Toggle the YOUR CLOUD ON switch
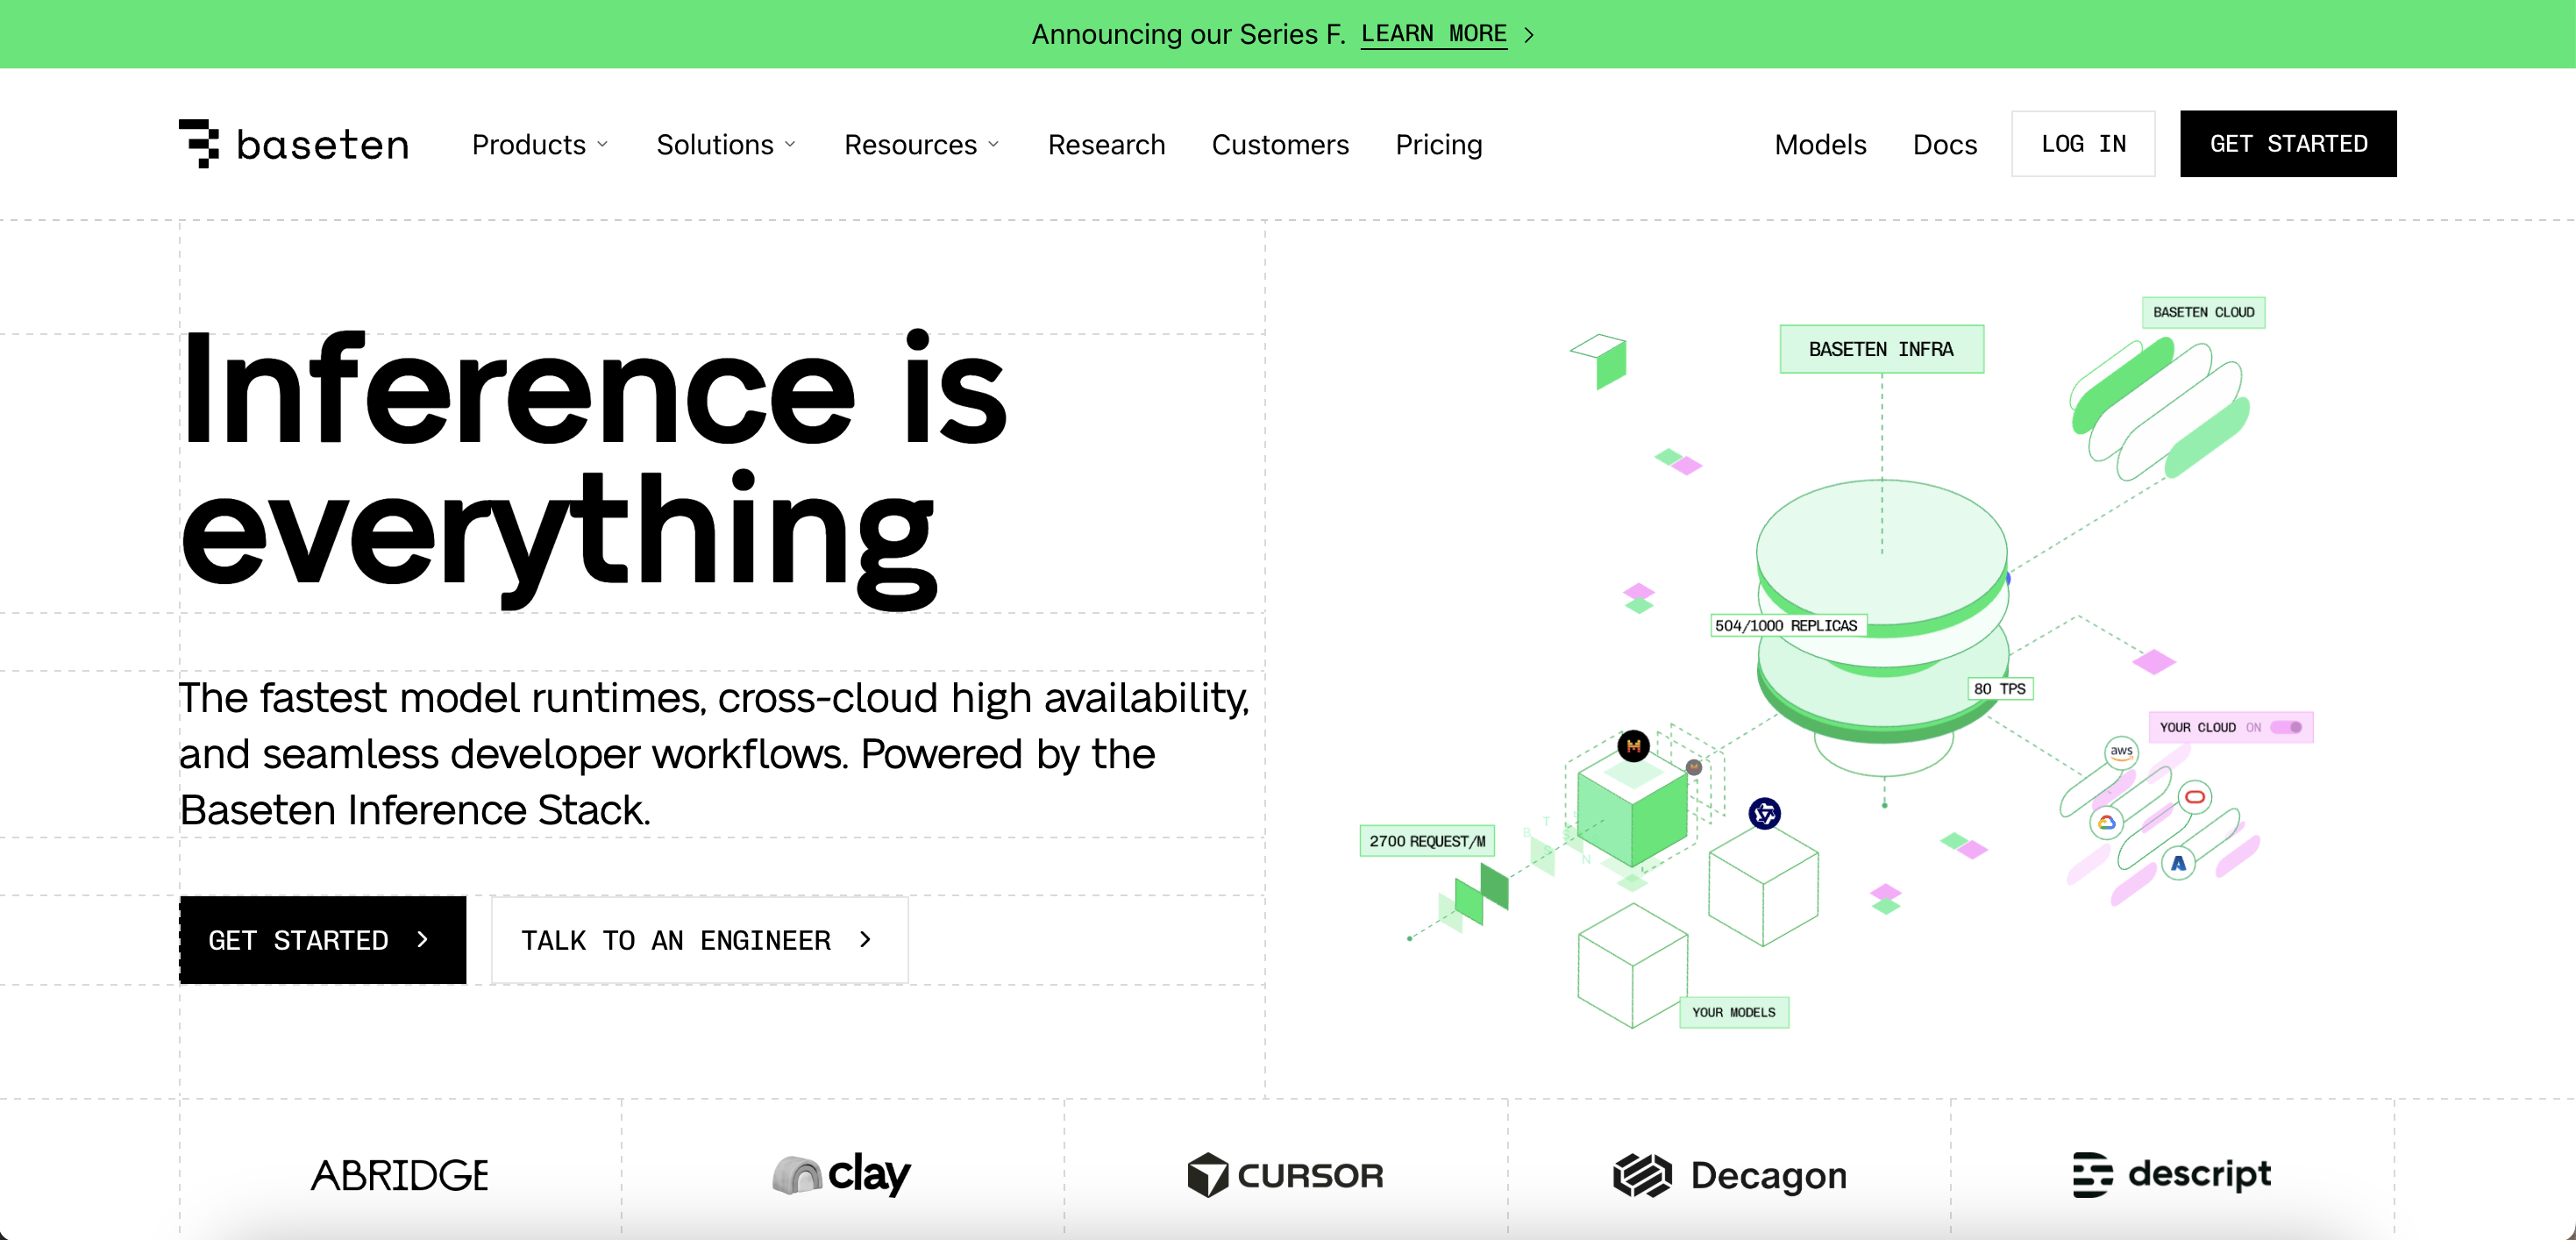Image resolution: width=2576 pixels, height=1240 pixels. pos(2285,727)
